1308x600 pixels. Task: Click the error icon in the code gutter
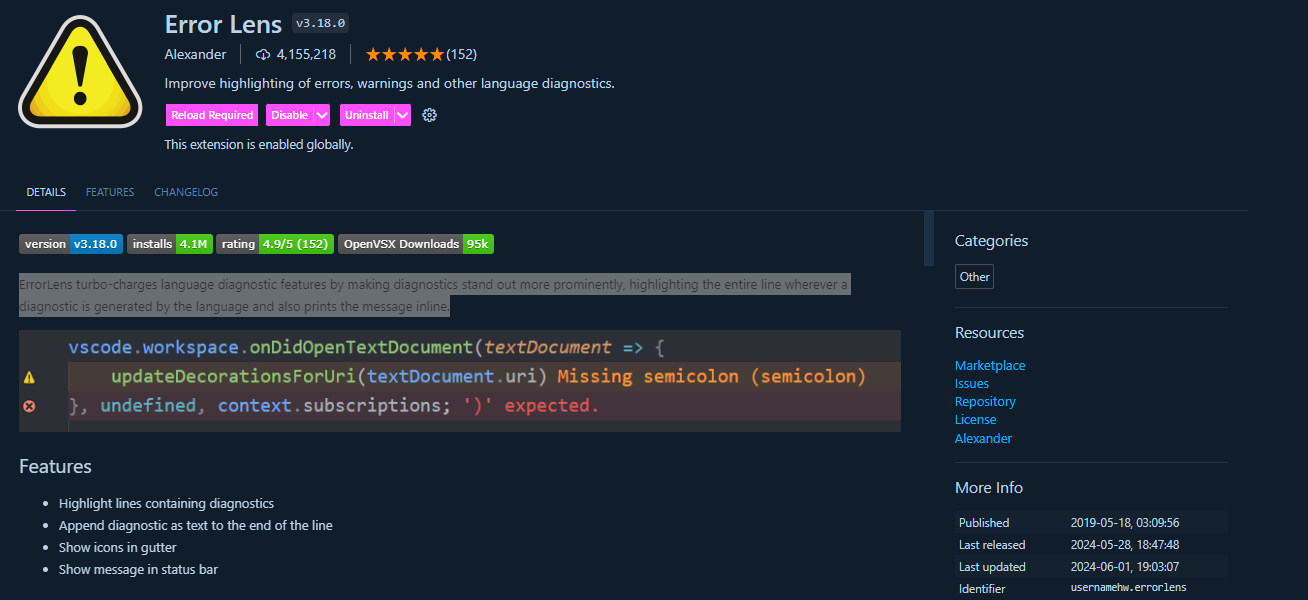coord(28,406)
